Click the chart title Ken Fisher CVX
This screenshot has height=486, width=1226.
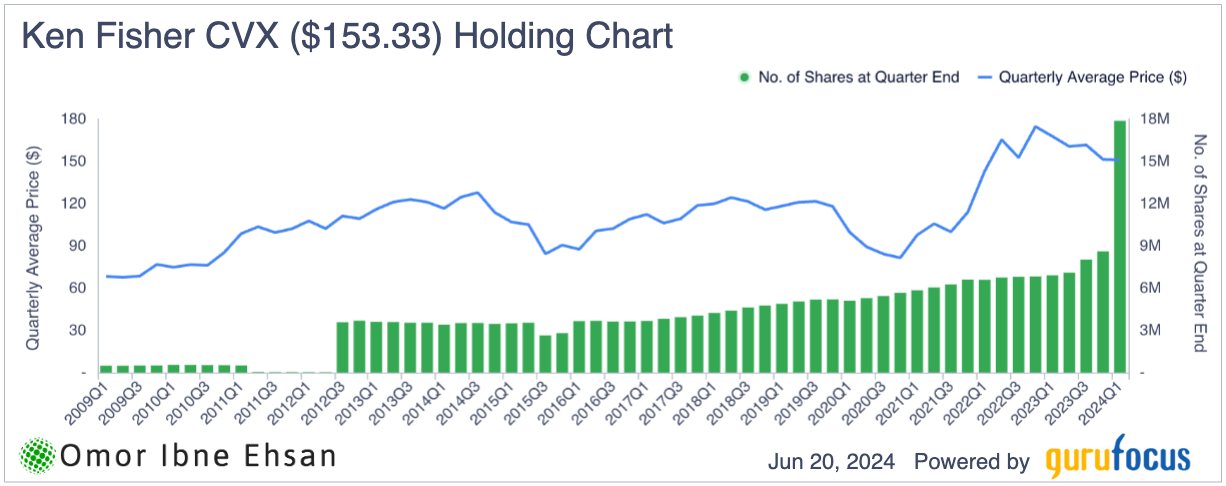(346, 36)
